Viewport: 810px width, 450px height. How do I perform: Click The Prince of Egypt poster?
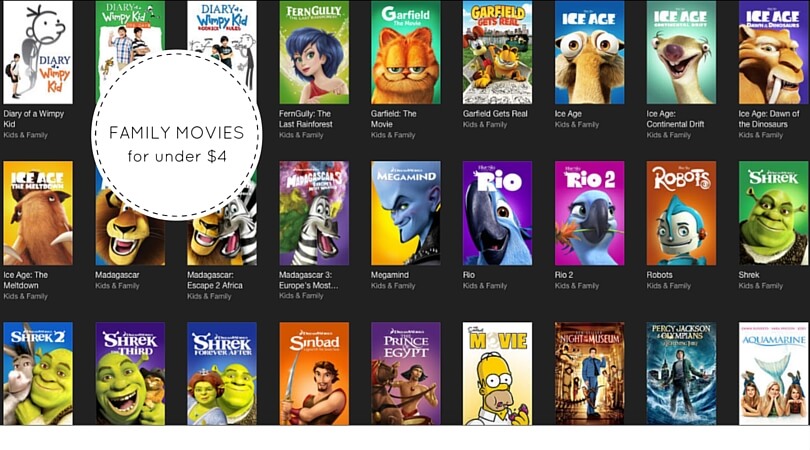pyautogui.click(x=406, y=374)
